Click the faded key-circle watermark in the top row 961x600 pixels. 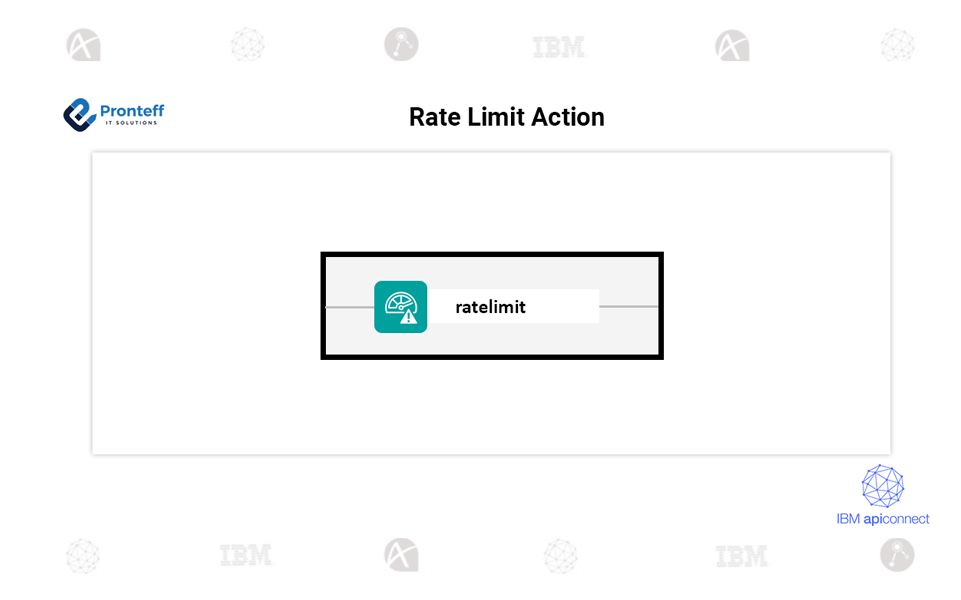pos(401,44)
